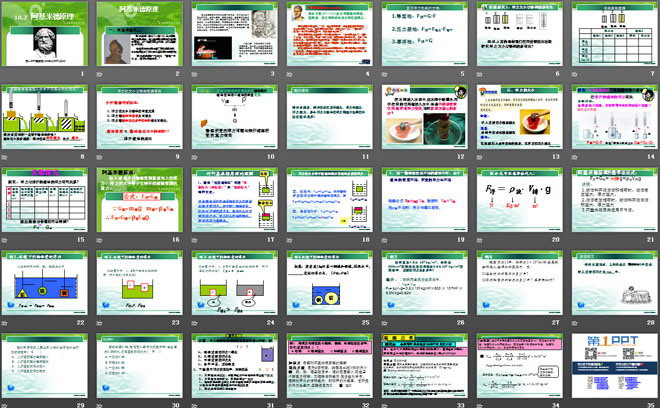Select slide 13 with red bowl photo

pyautogui.click(x=520, y=117)
